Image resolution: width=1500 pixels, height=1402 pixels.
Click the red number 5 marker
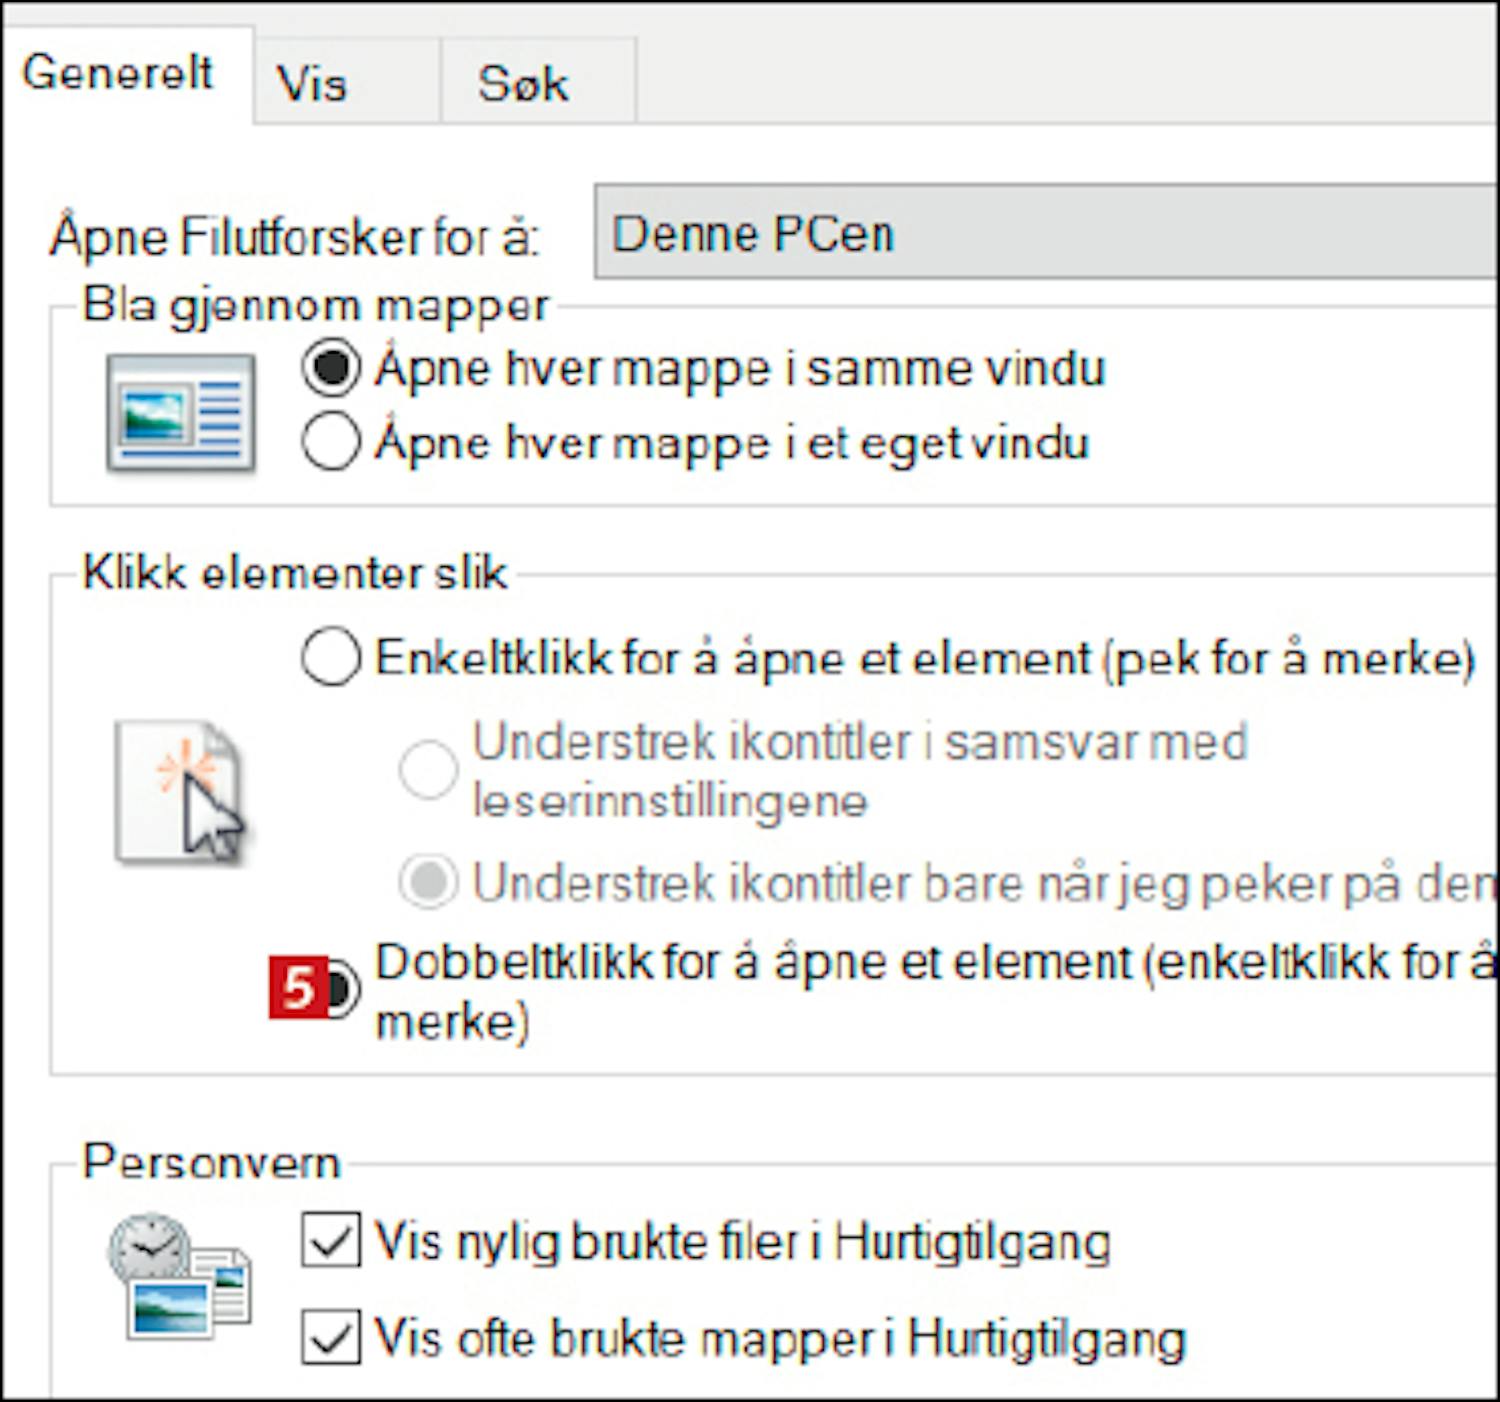point(297,988)
